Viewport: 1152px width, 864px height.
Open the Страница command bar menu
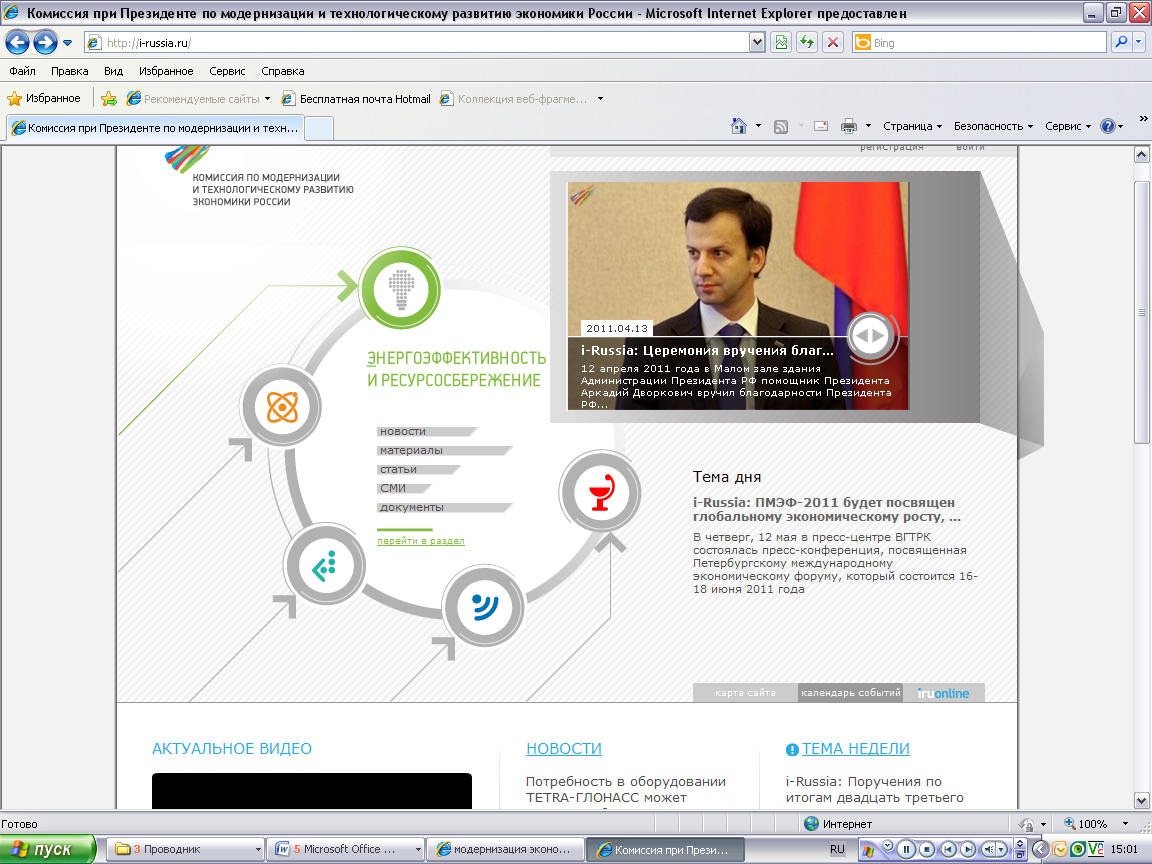click(x=912, y=126)
